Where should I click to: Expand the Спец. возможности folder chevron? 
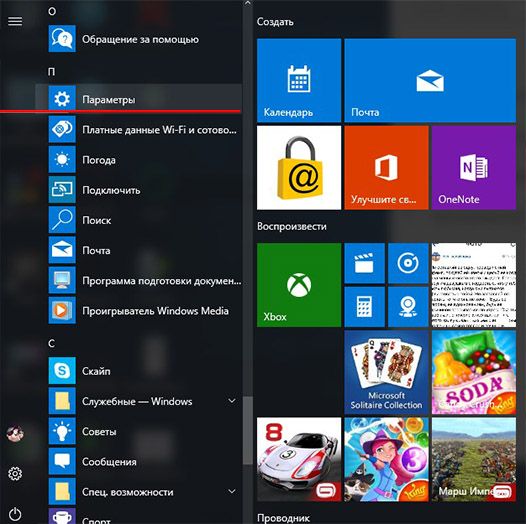pyautogui.click(x=231, y=491)
